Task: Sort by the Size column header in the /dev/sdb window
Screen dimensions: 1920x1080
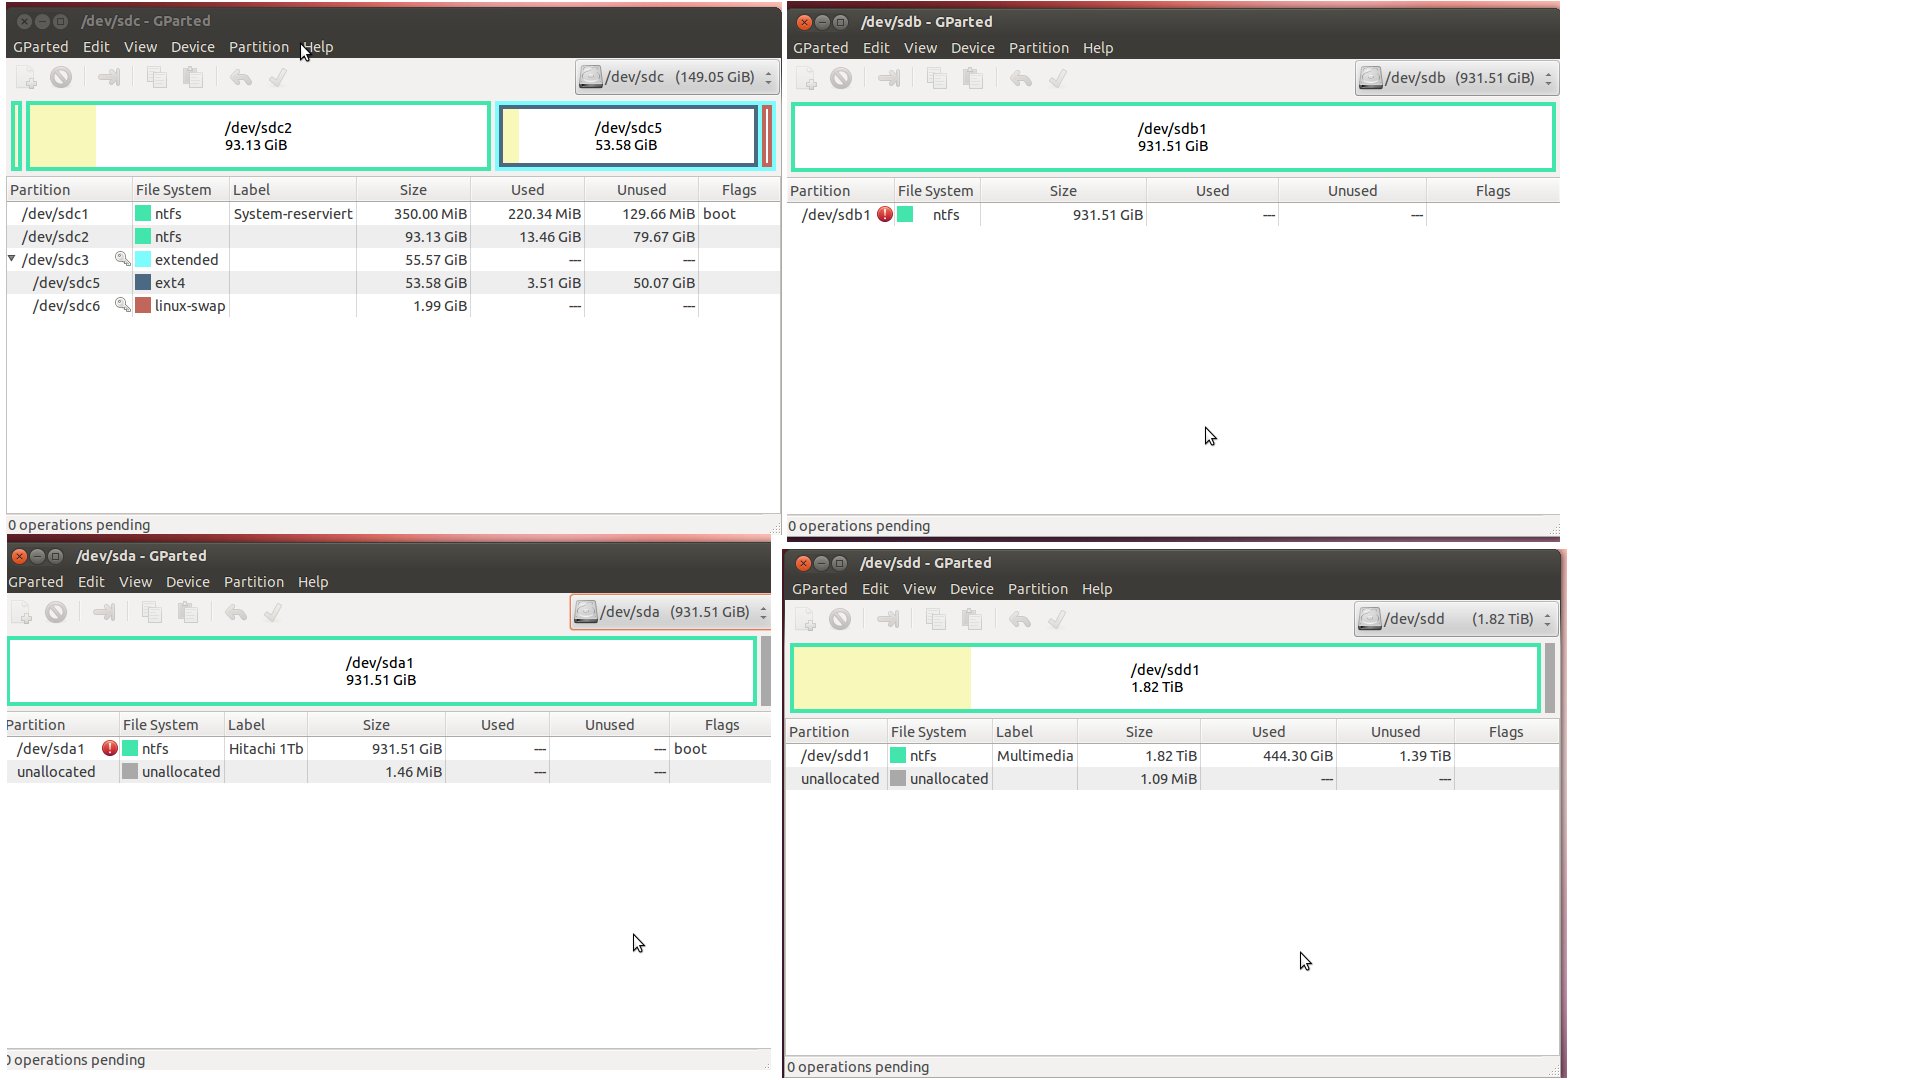Action: click(1062, 191)
